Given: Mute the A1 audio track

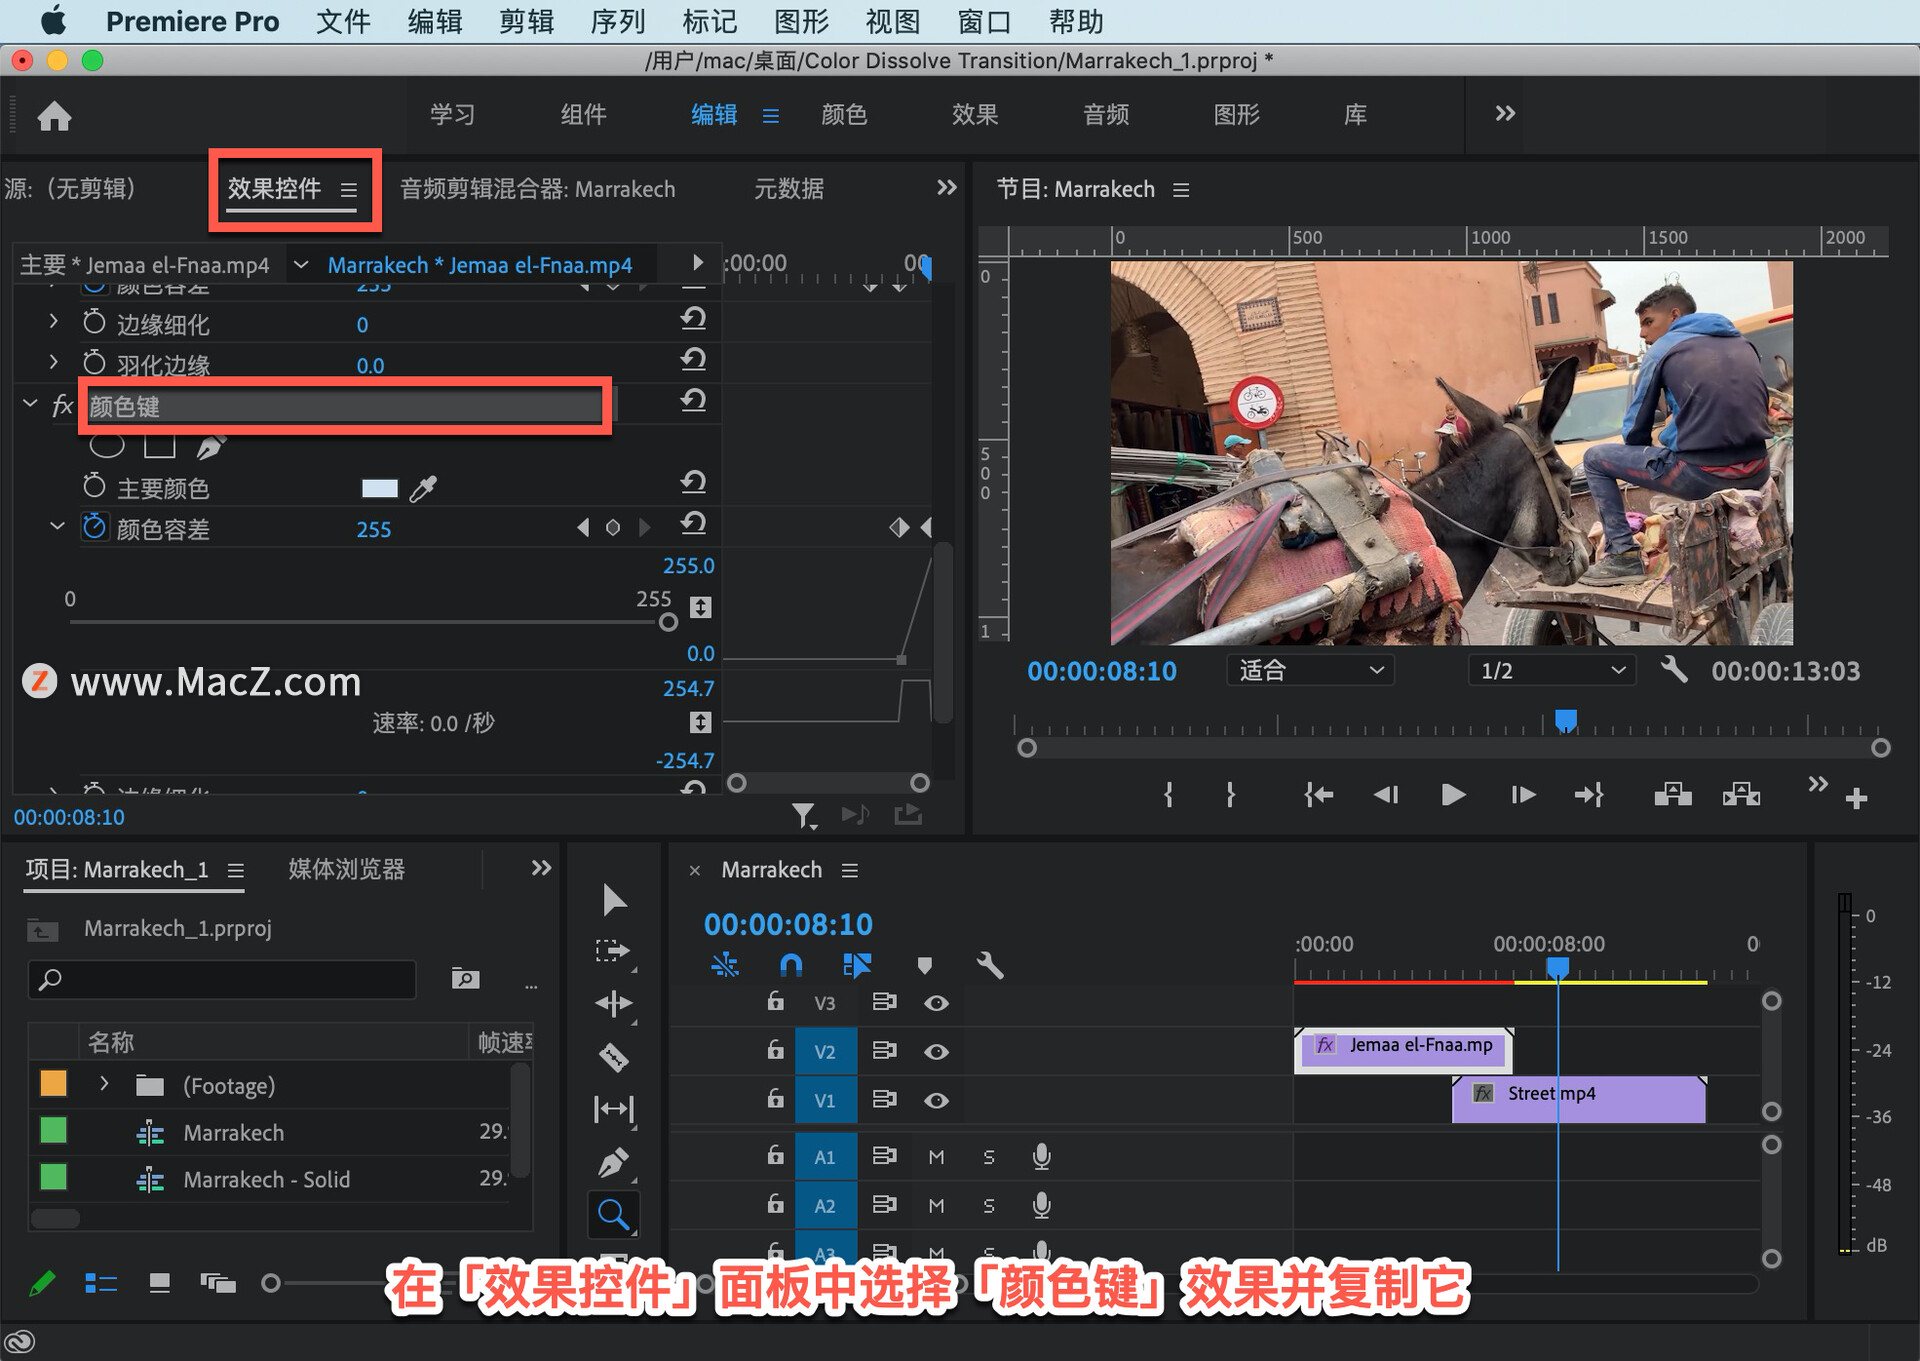Looking at the screenshot, I should 936,1157.
